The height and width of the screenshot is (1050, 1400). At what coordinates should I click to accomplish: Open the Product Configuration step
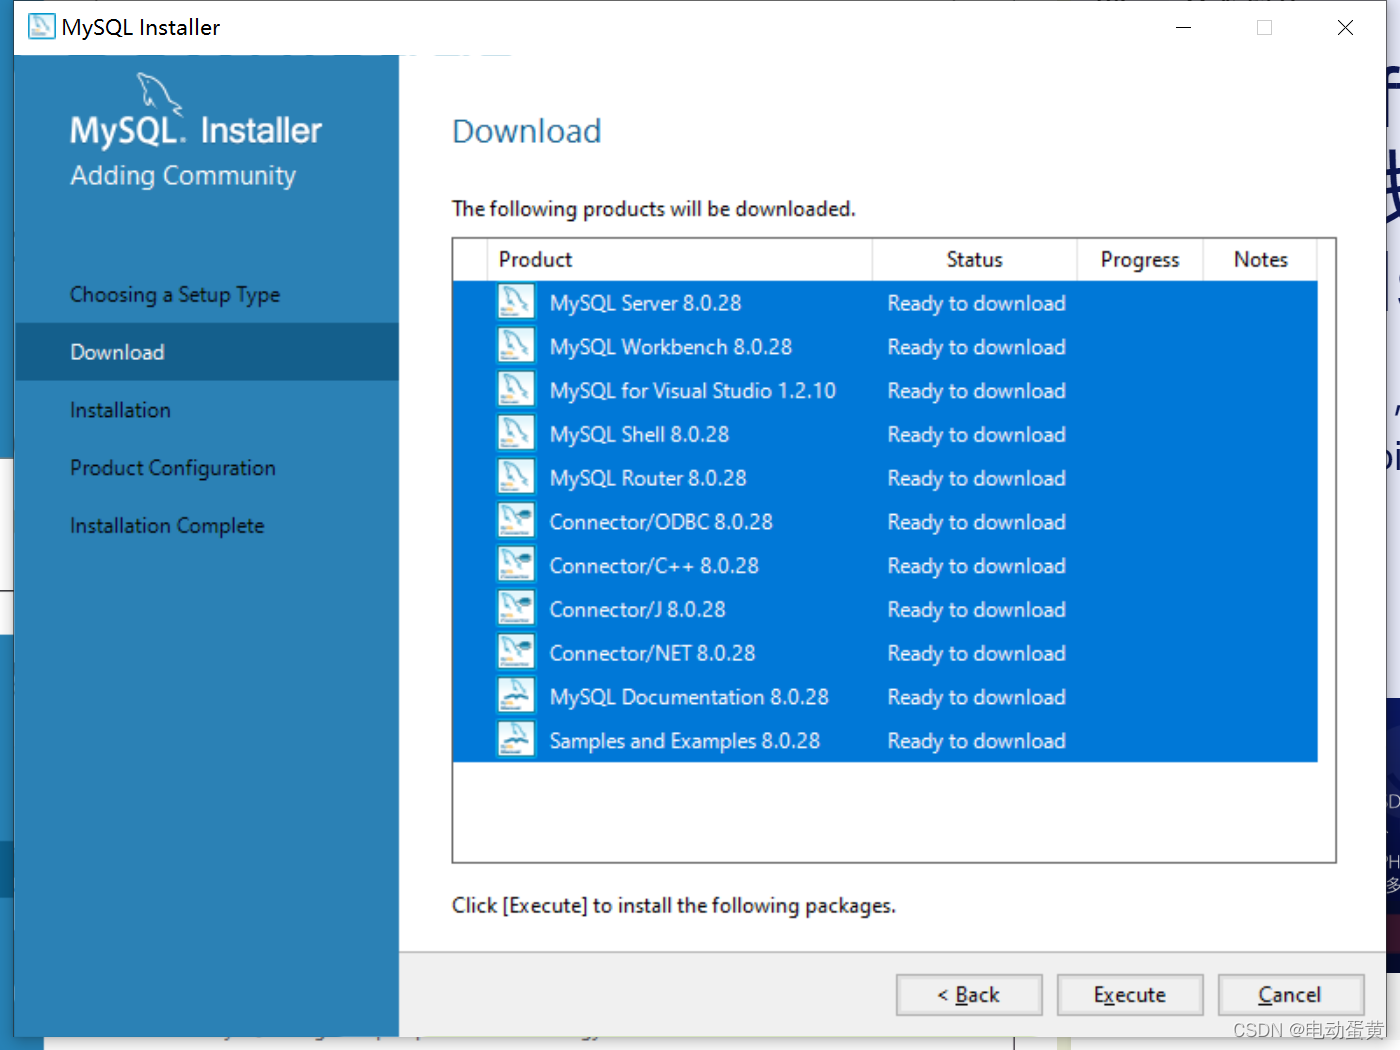click(172, 468)
